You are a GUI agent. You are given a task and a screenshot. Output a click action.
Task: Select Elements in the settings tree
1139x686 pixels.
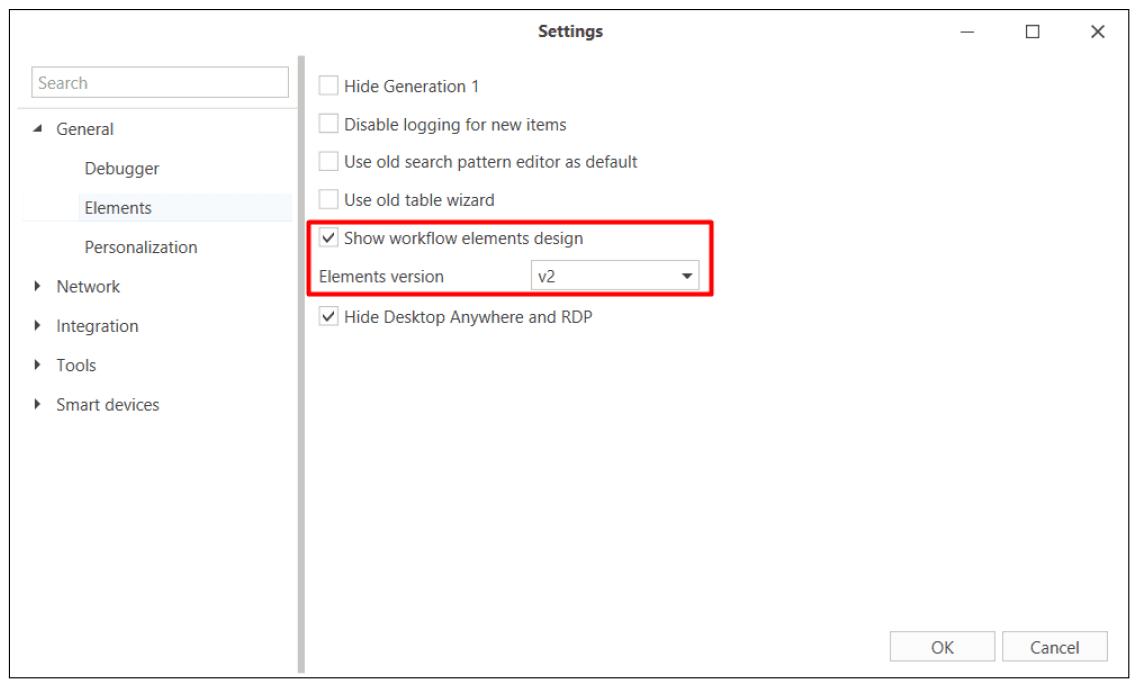(x=118, y=208)
